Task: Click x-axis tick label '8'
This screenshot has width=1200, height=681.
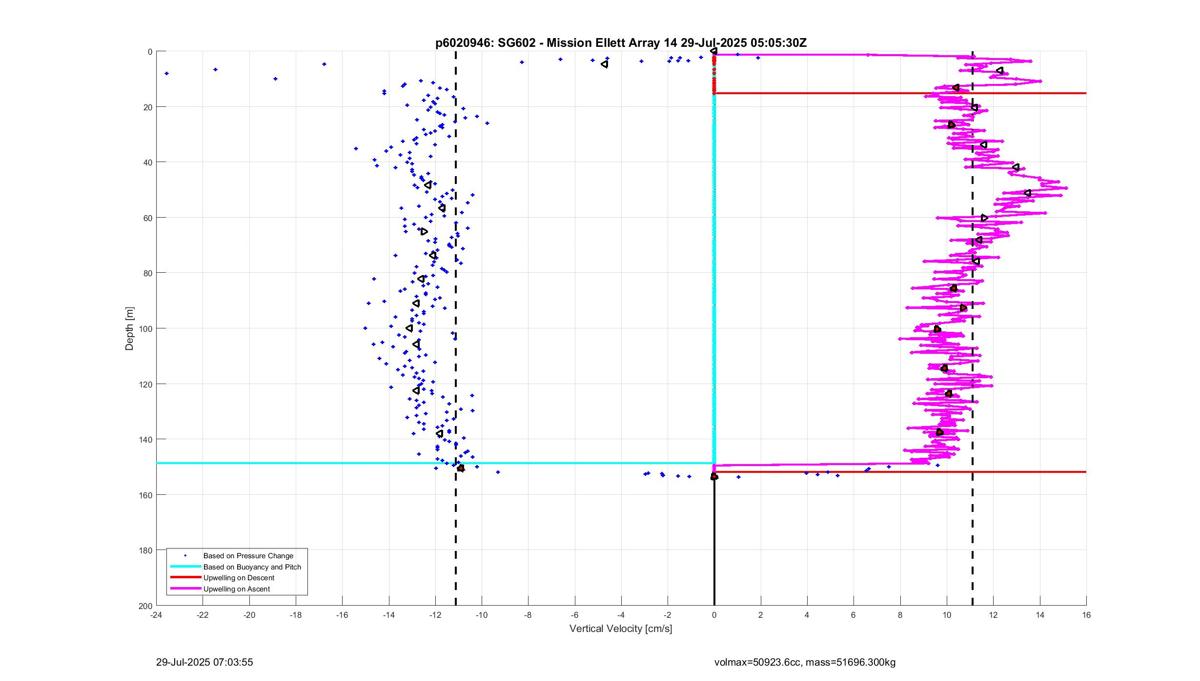Action: [x=900, y=616]
